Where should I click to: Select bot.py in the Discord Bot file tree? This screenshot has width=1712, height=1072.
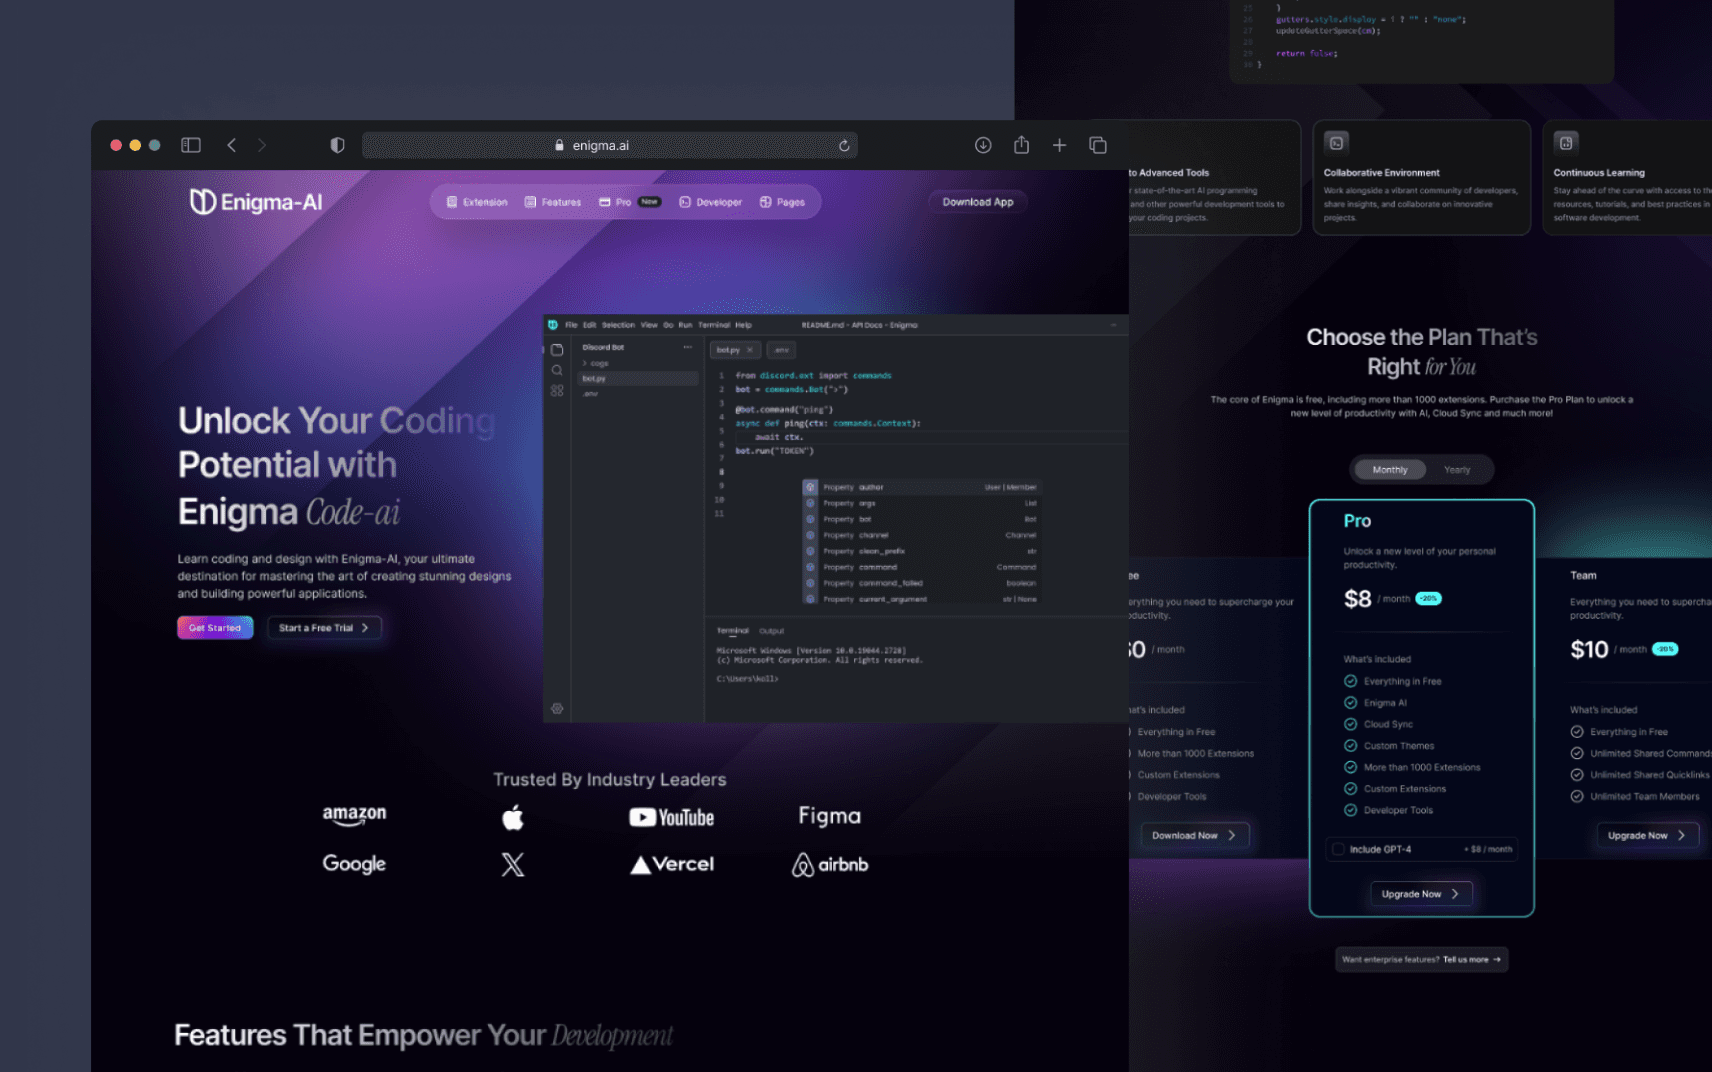tap(636, 378)
